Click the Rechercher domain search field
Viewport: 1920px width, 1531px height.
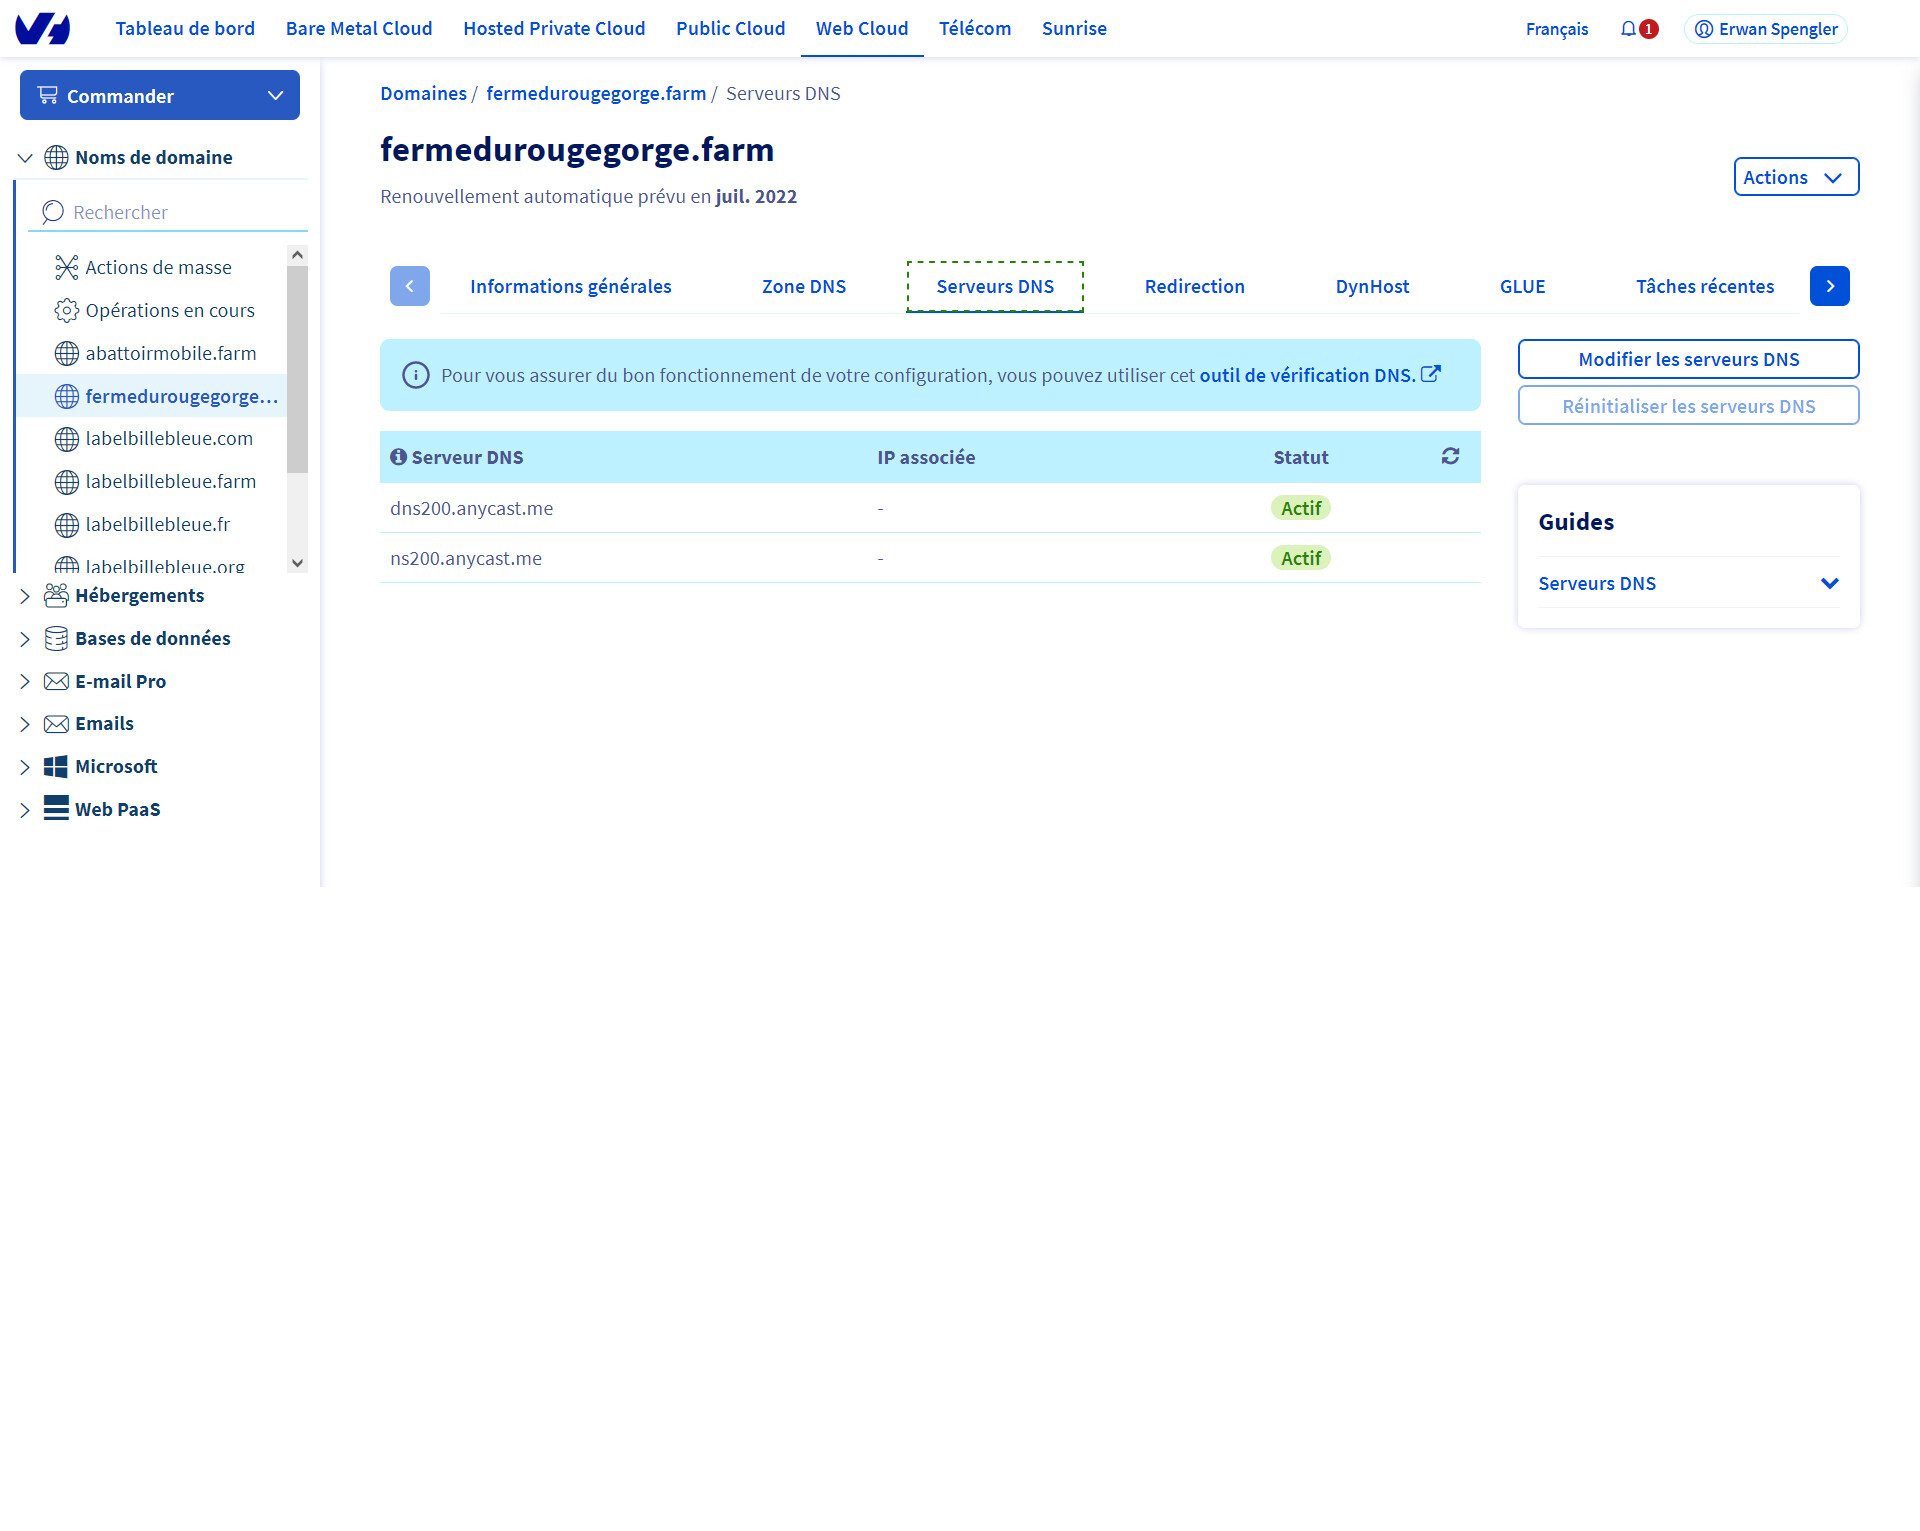(168, 212)
